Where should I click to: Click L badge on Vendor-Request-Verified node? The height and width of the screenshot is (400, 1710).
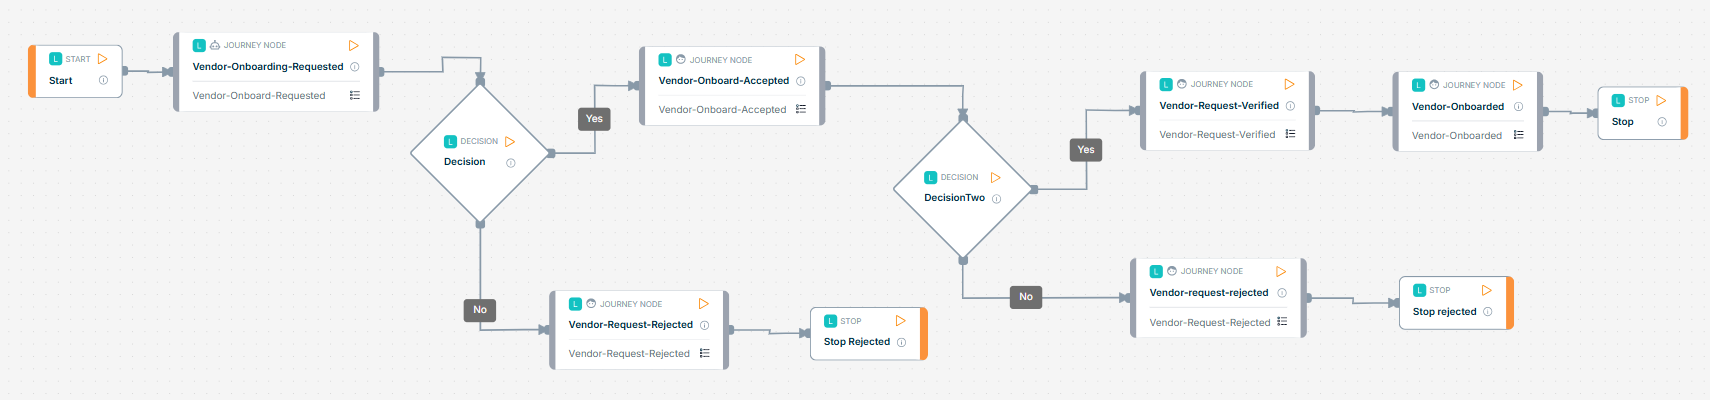(1165, 85)
